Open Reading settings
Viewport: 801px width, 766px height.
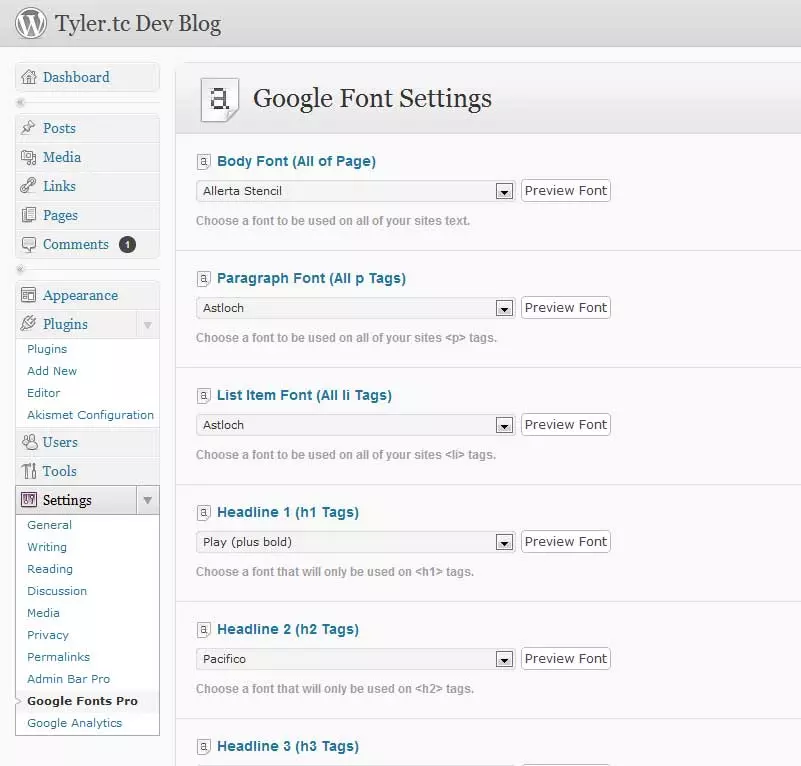(x=50, y=569)
